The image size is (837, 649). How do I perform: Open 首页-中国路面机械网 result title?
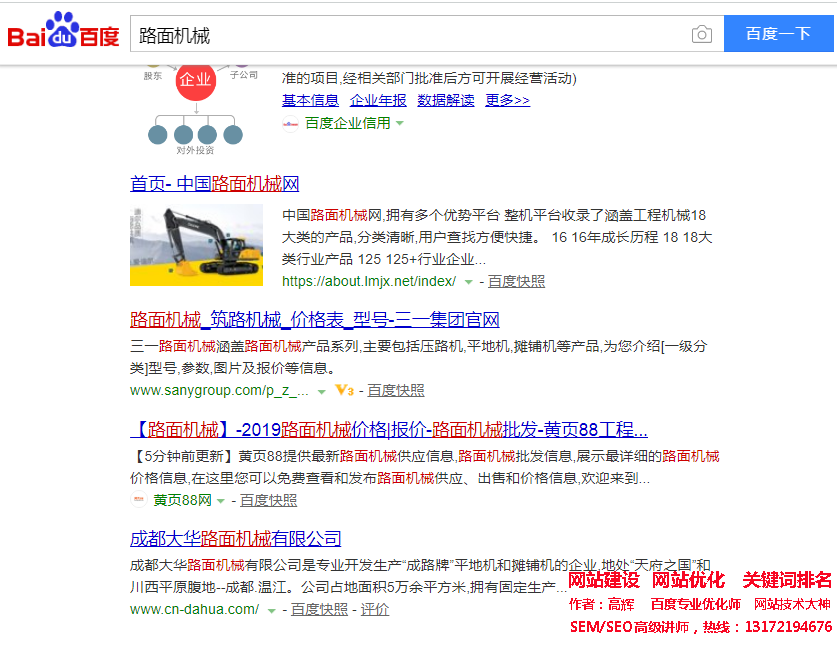(x=214, y=184)
